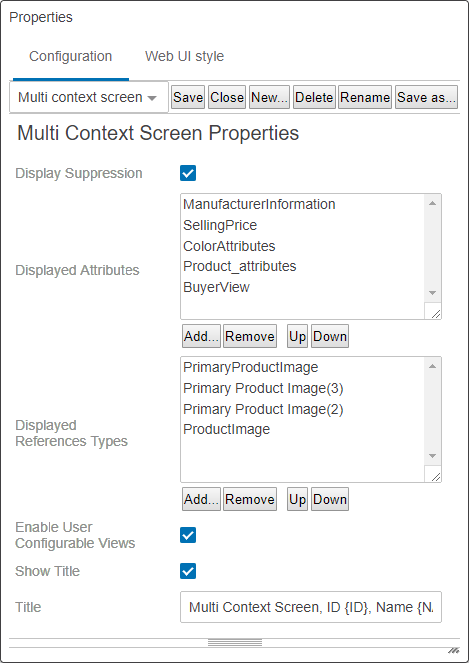Open the Multi context screen dropdown
Screen dimensions: 469x663
click(x=88, y=97)
